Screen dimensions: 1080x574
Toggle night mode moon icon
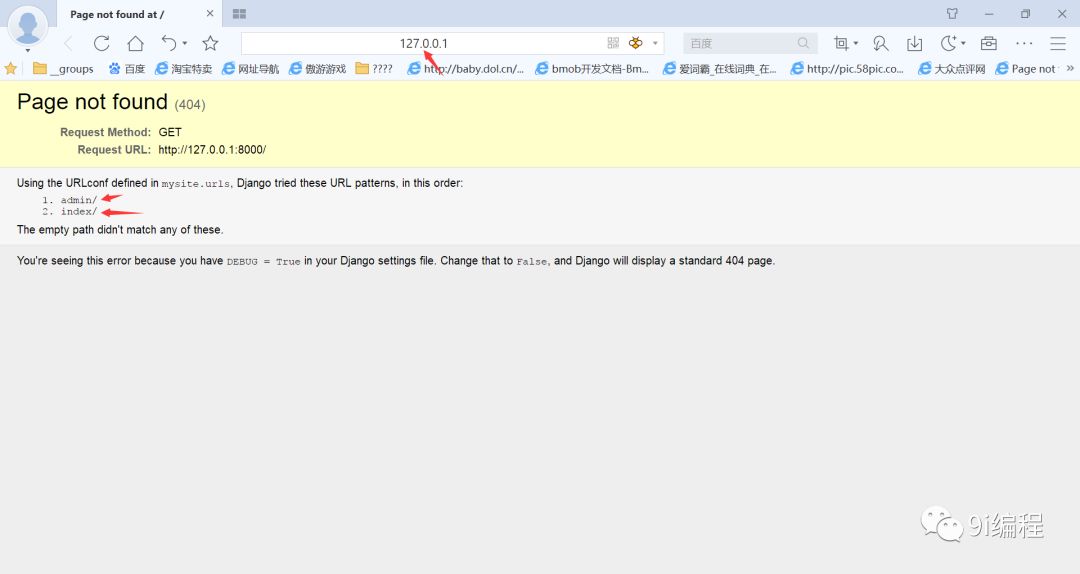(948, 43)
